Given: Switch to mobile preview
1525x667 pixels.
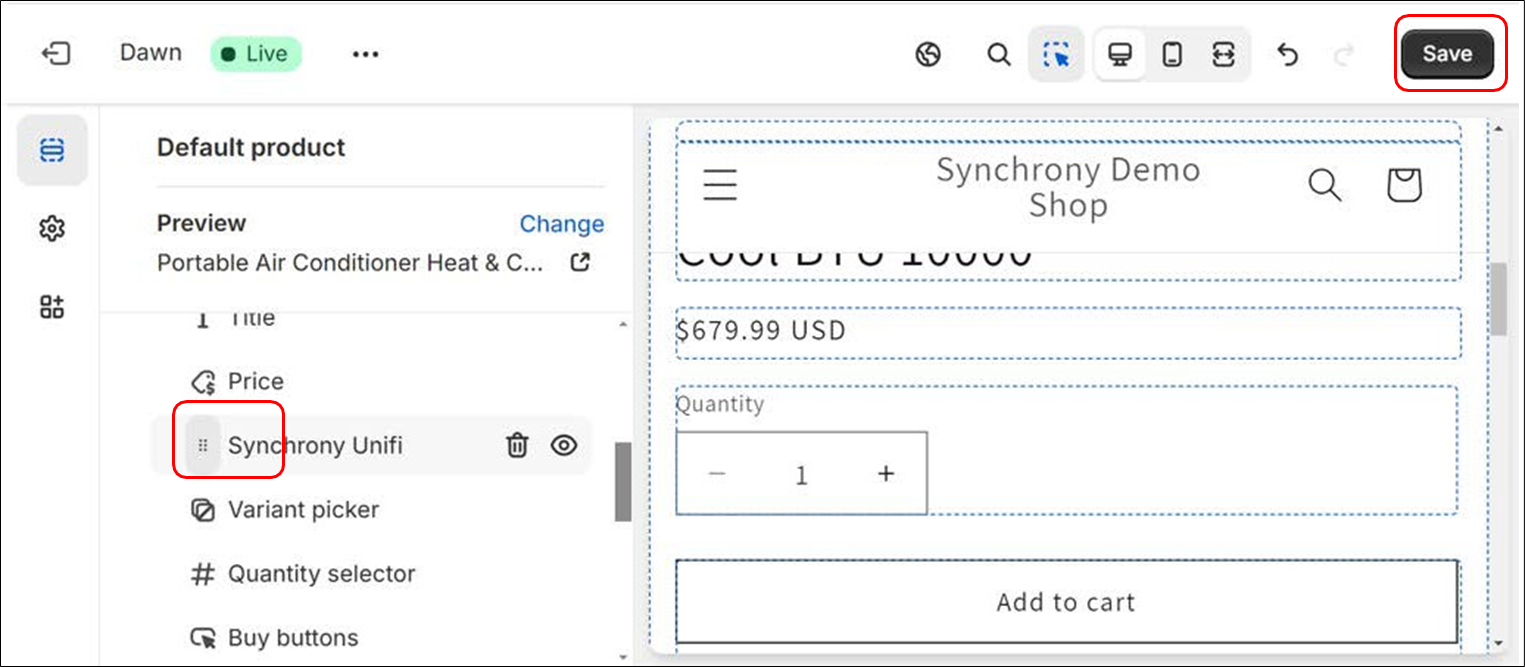Looking at the screenshot, I should point(1172,54).
